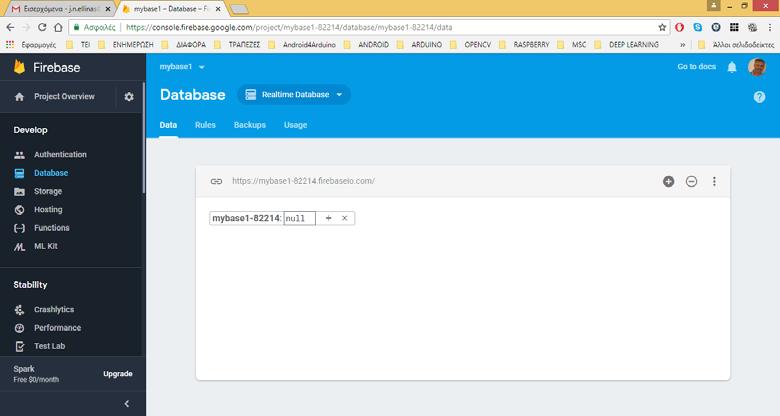Screen dimensions: 780x416
Task: Collapse all nodes with minus circle icon
Action: pos(691,182)
